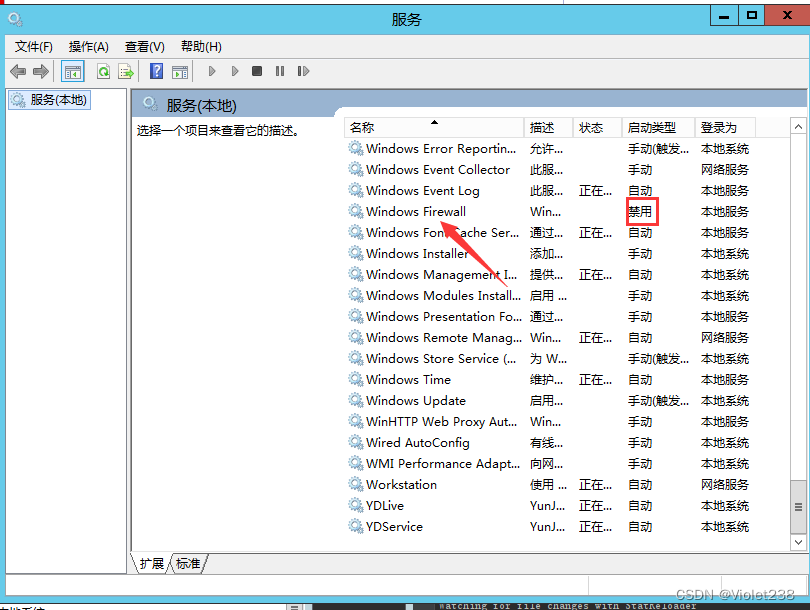Click the scrollbar down arrow
This screenshot has width=810, height=610.
click(x=798, y=542)
